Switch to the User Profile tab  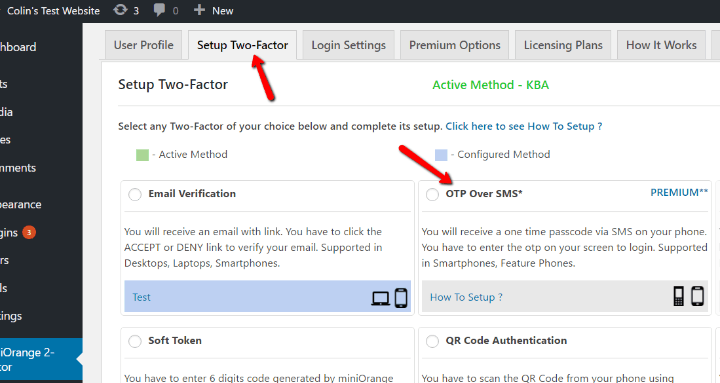[x=144, y=45]
